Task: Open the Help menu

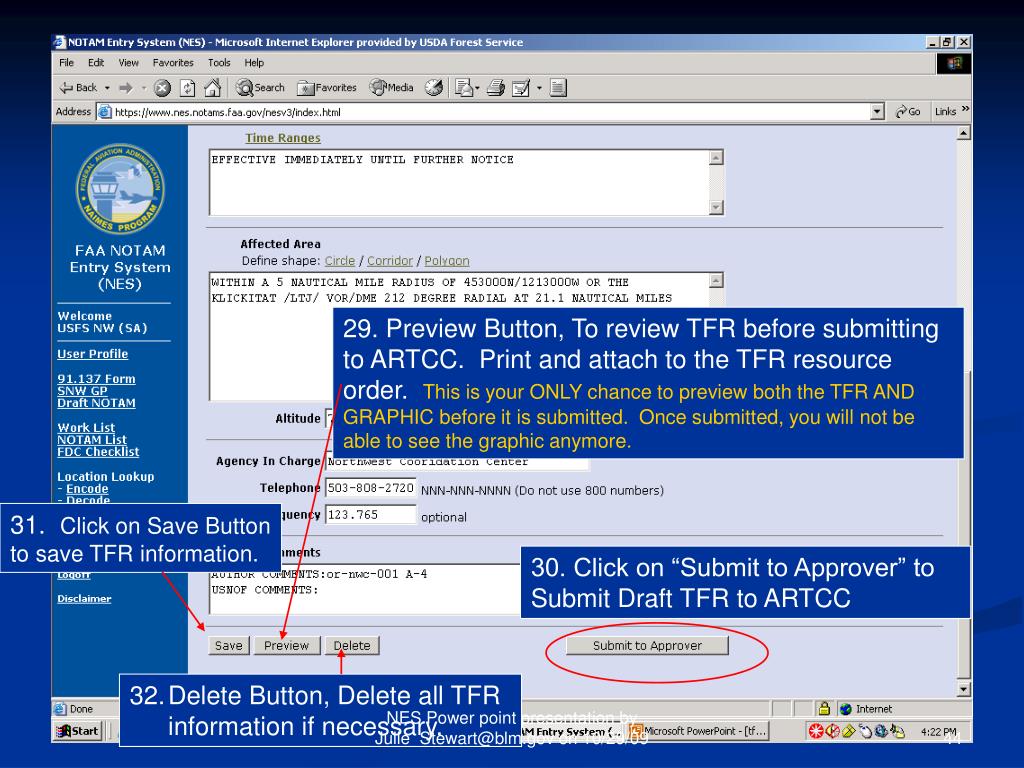Action: tap(254, 63)
